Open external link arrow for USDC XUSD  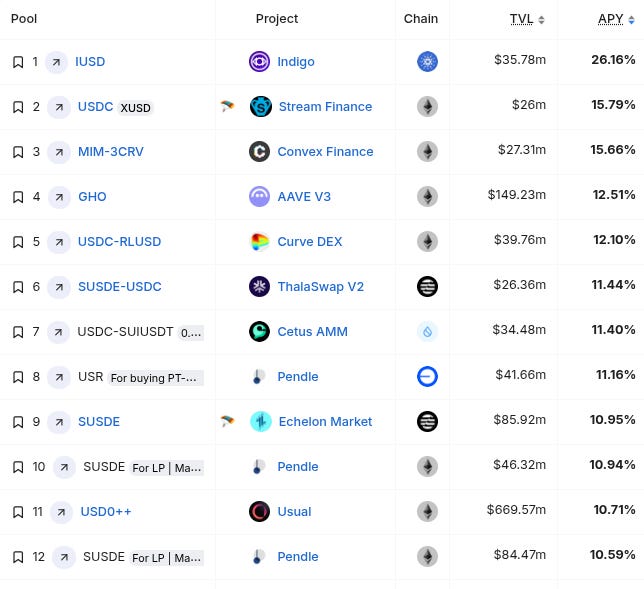[x=59, y=107]
